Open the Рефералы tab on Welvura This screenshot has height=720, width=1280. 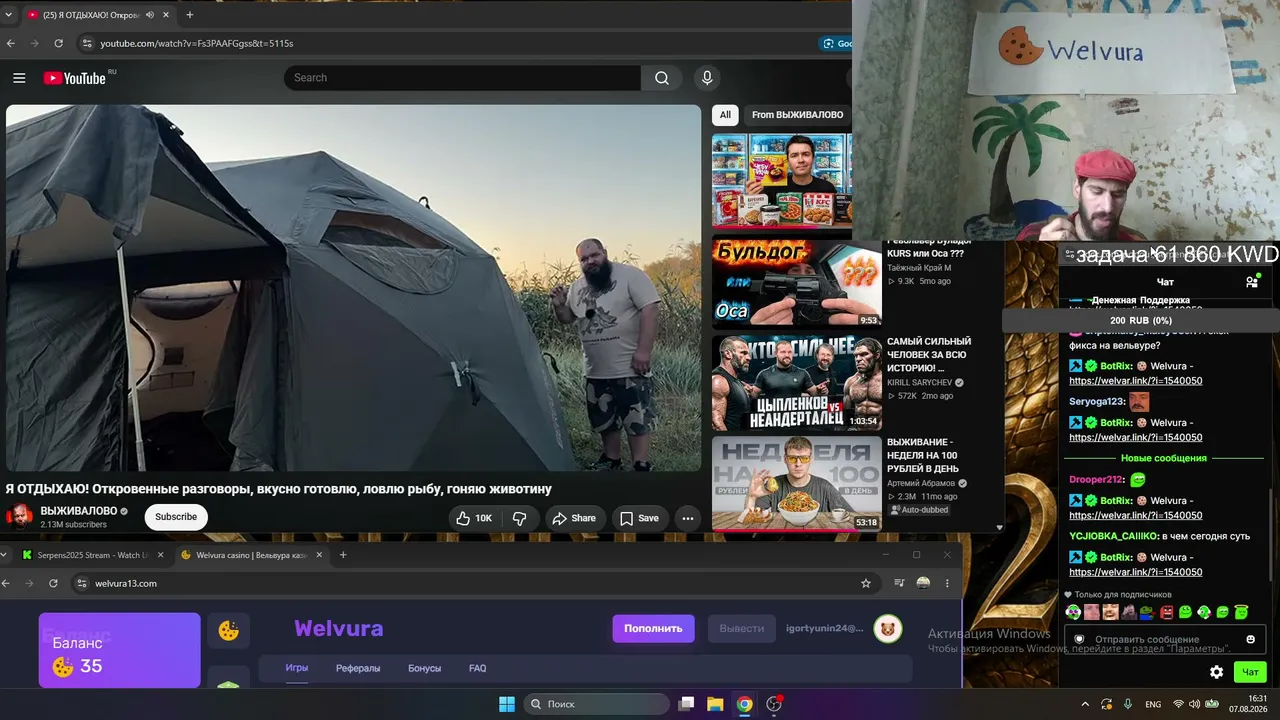(358, 668)
